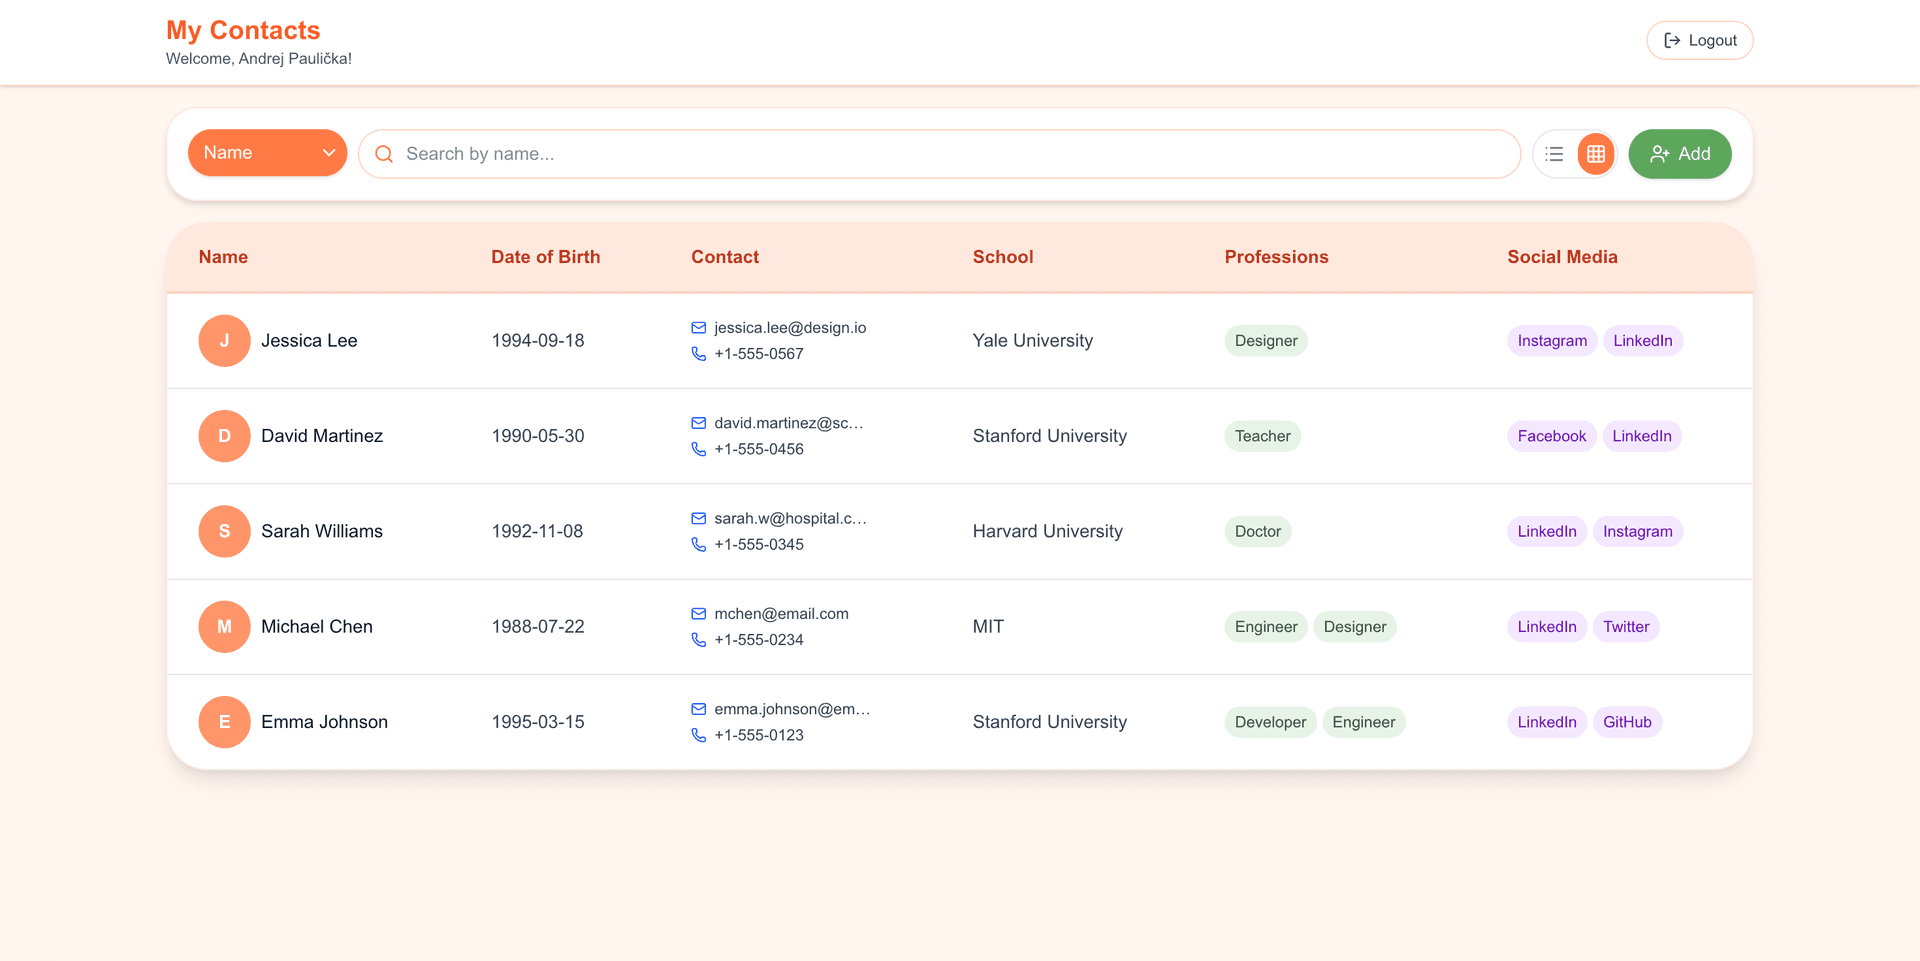This screenshot has width=1920, height=961.
Task: Log out of the account
Action: [1699, 41]
